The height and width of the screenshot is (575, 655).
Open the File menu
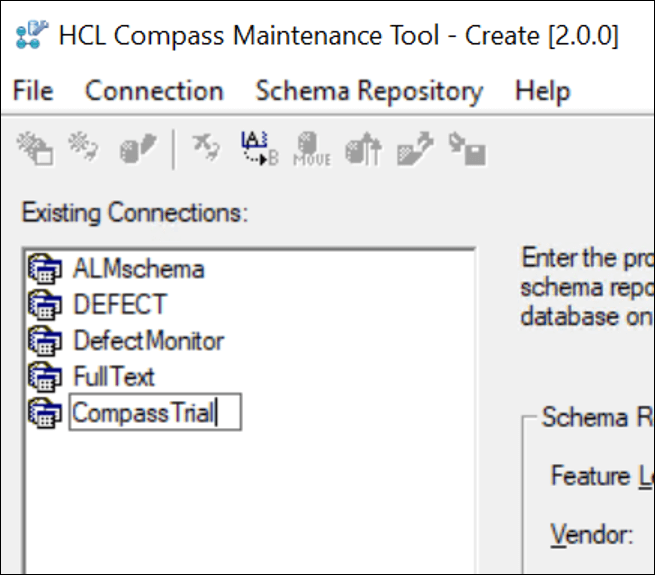pos(33,91)
